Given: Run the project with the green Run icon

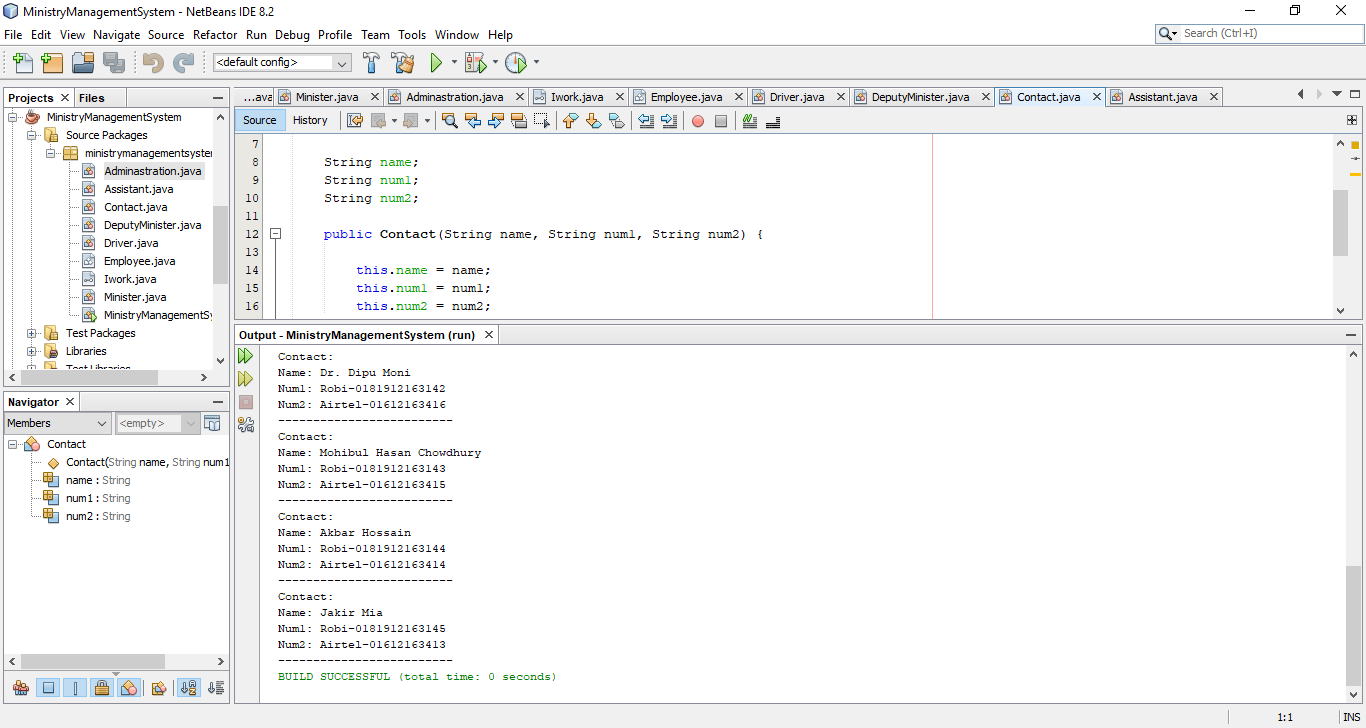Looking at the screenshot, I should (x=438, y=61).
